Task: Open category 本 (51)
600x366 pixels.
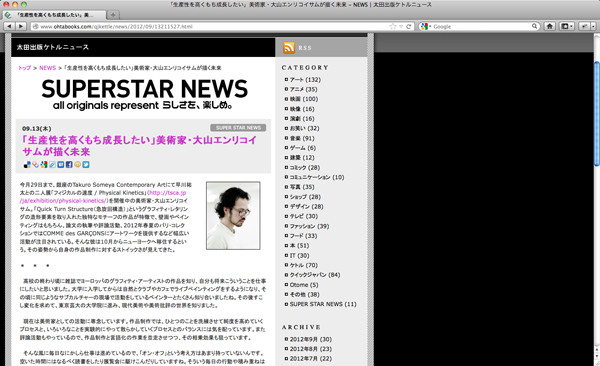Action: point(299,245)
